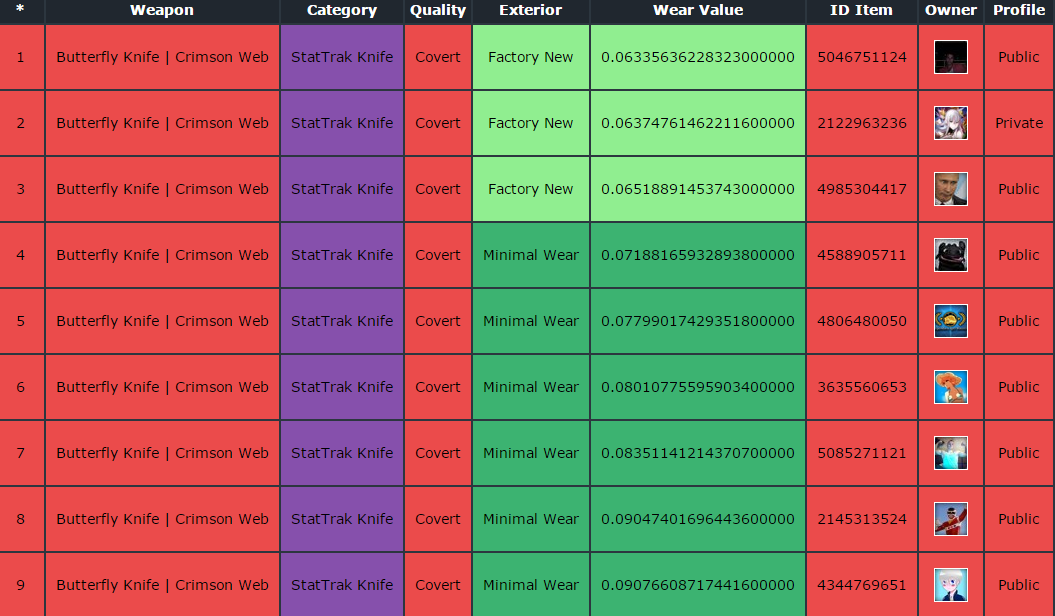Viewport: 1055px width, 616px height.
Task: Select wear value 0.08010775595903400000
Action: (698, 387)
